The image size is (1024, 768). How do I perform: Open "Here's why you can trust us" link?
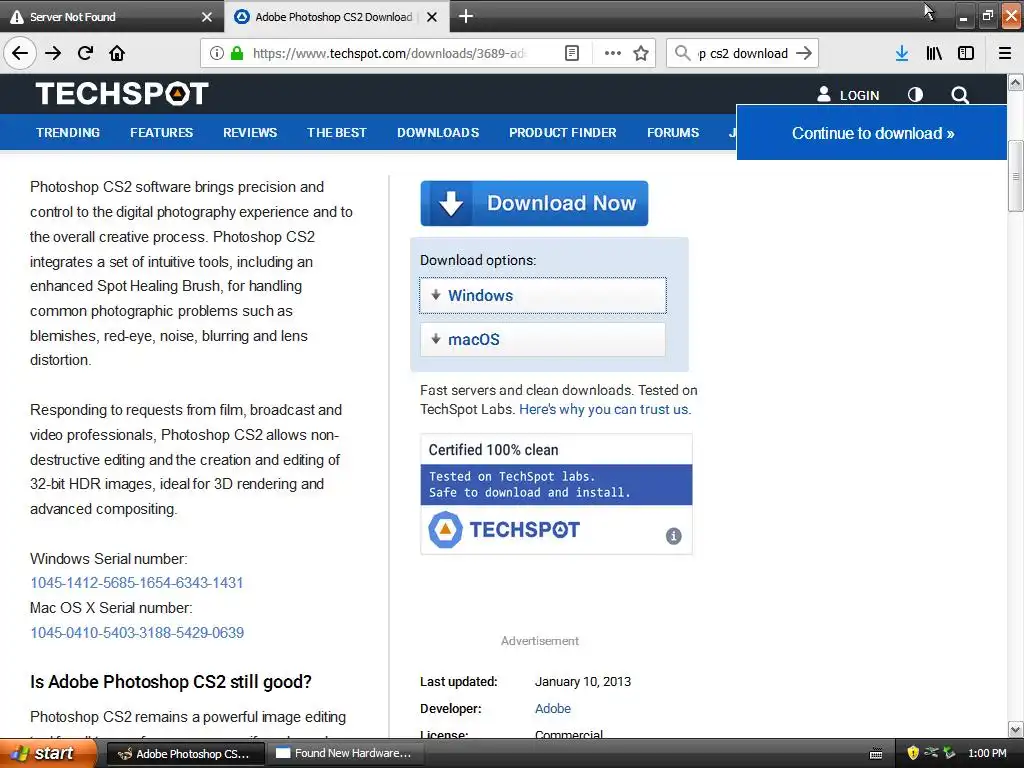pos(605,409)
